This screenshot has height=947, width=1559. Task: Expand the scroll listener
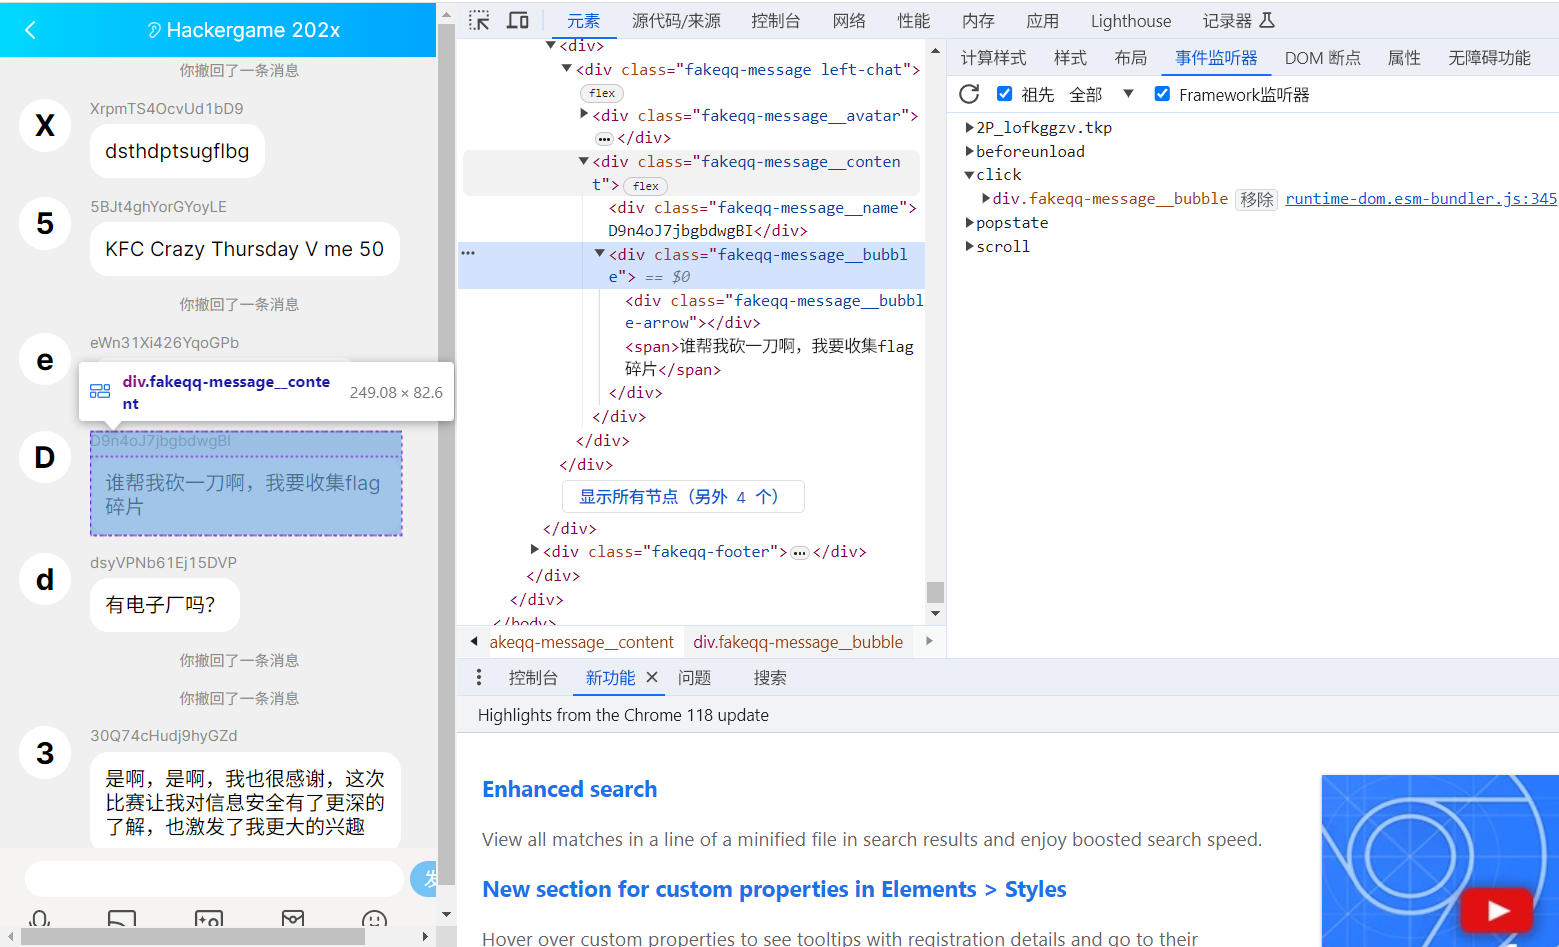970,247
